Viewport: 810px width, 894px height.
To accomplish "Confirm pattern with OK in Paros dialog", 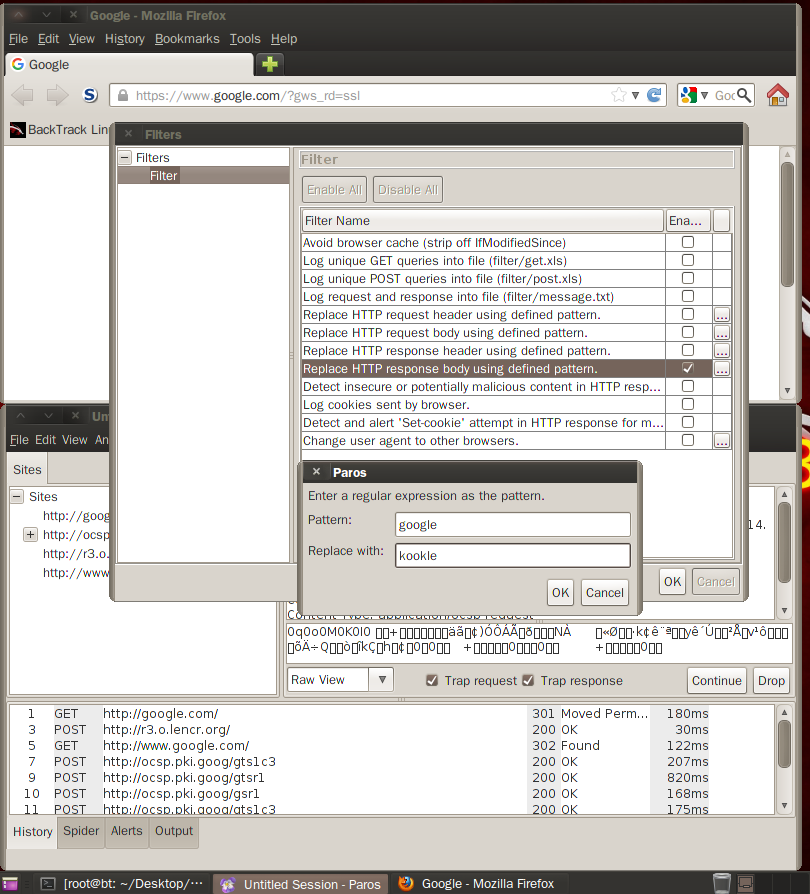I will click(x=560, y=592).
